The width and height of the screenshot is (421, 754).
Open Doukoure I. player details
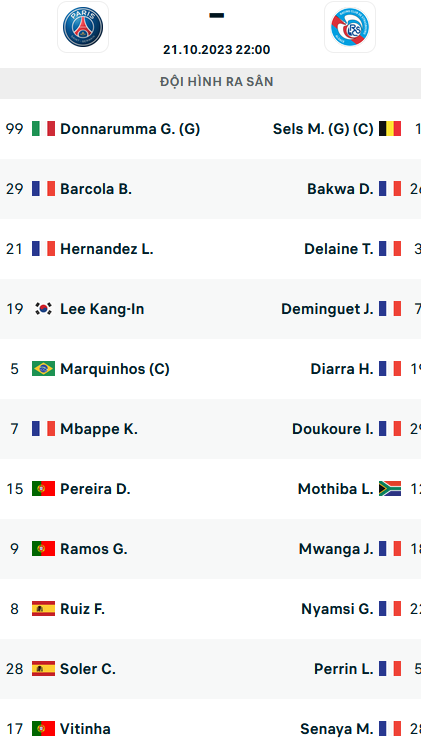[x=332, y=429]
